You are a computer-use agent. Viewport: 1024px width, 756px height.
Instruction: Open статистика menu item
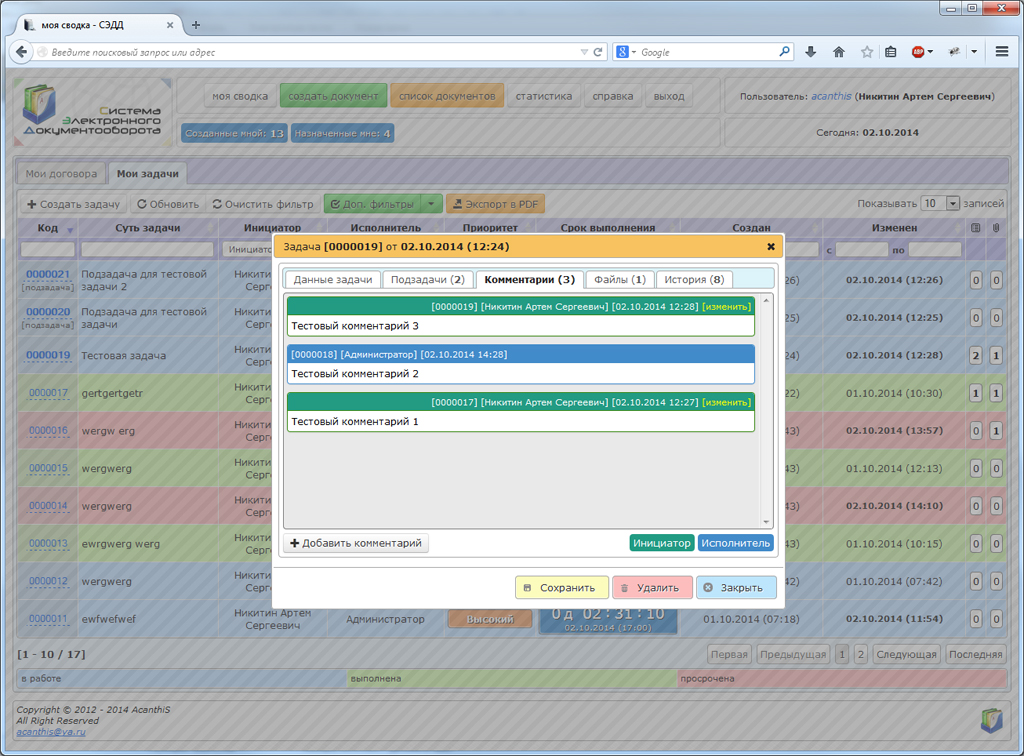[543, 96]
